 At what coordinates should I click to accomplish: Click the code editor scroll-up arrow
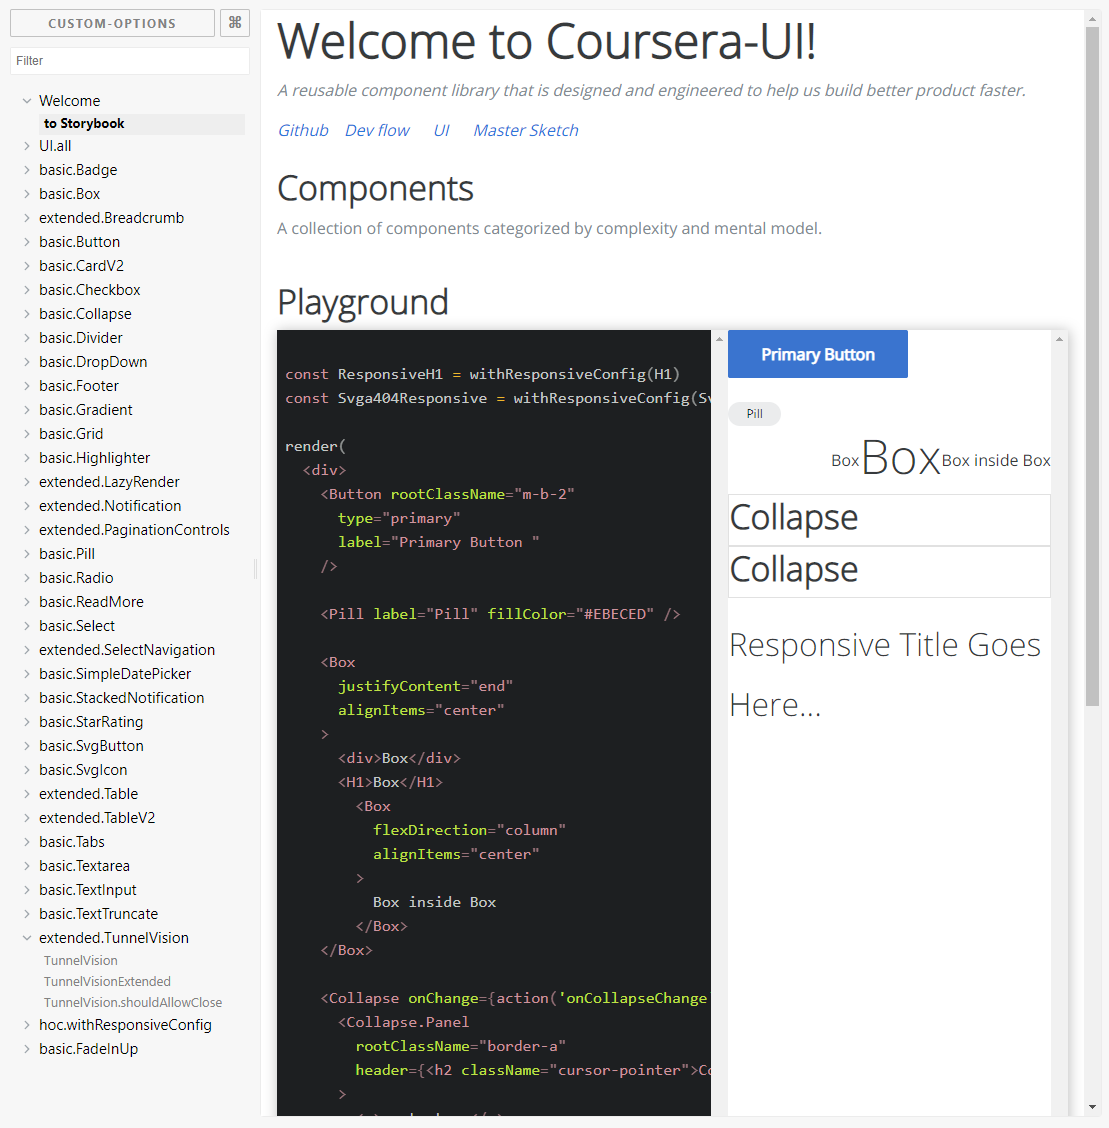(x=719, y=339)
